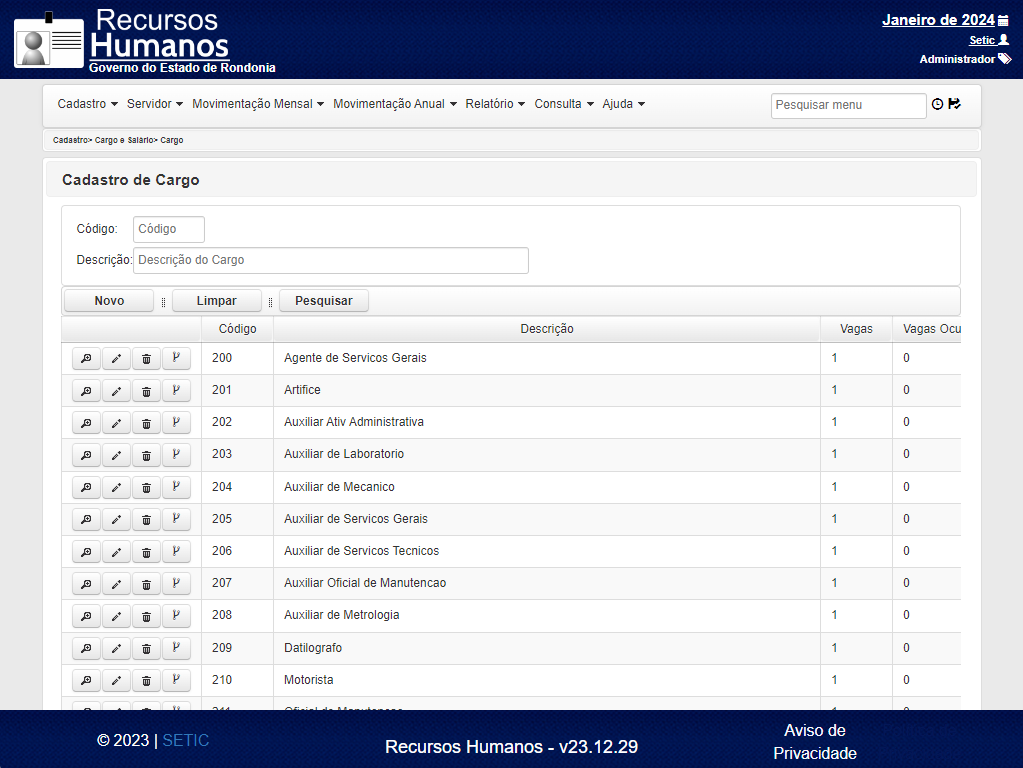The width and height of the screenshot is (1023, 768).
Task: Select the Datilografo description cell
Action: 547,648
